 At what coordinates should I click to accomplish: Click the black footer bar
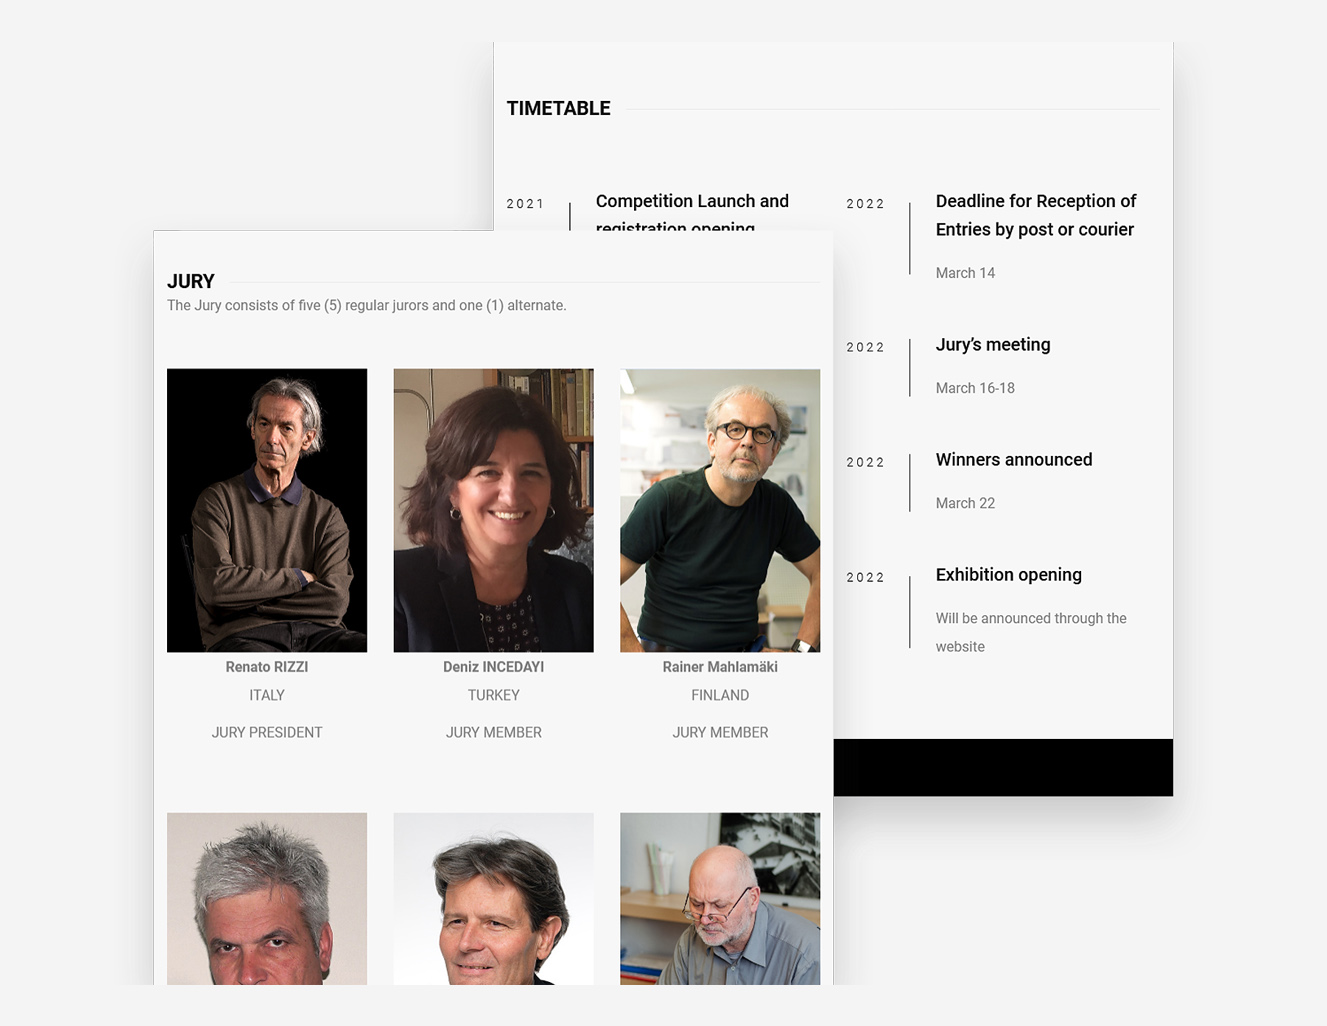1002,767
